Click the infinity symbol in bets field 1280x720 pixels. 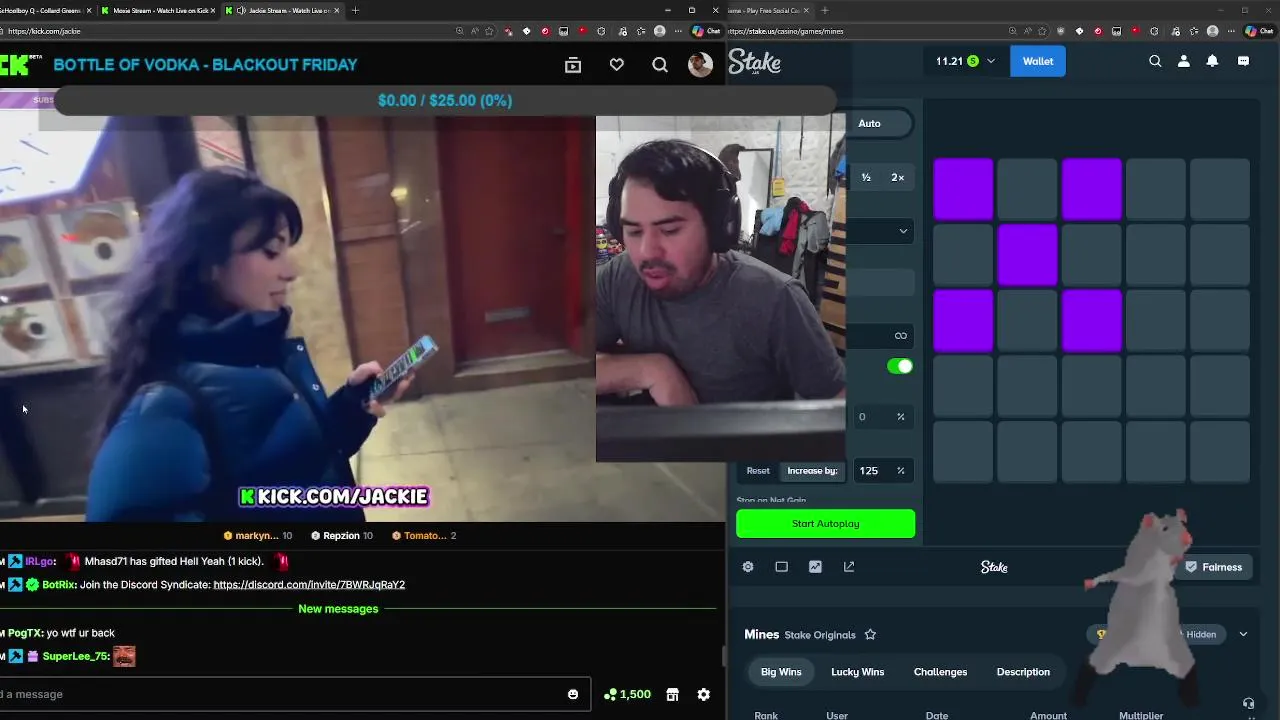coord(901,336)
